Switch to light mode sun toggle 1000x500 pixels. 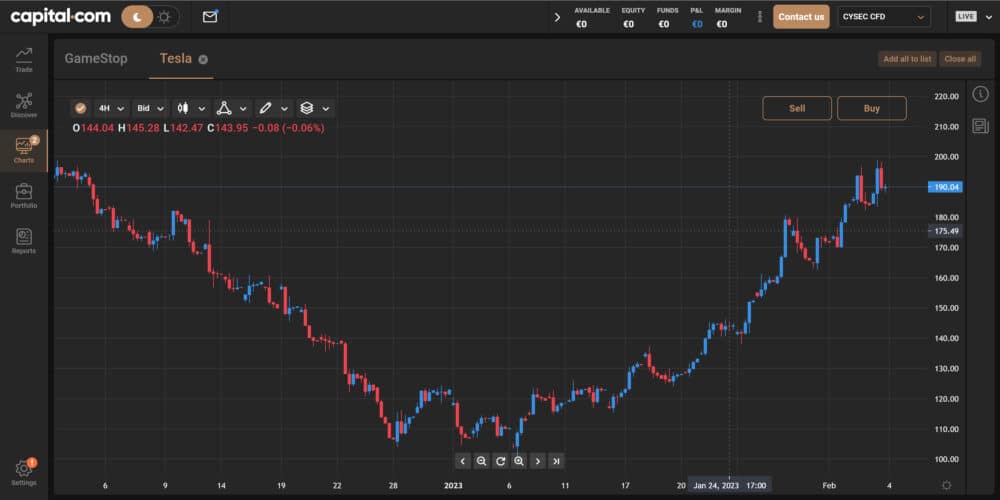click(165, 17)
